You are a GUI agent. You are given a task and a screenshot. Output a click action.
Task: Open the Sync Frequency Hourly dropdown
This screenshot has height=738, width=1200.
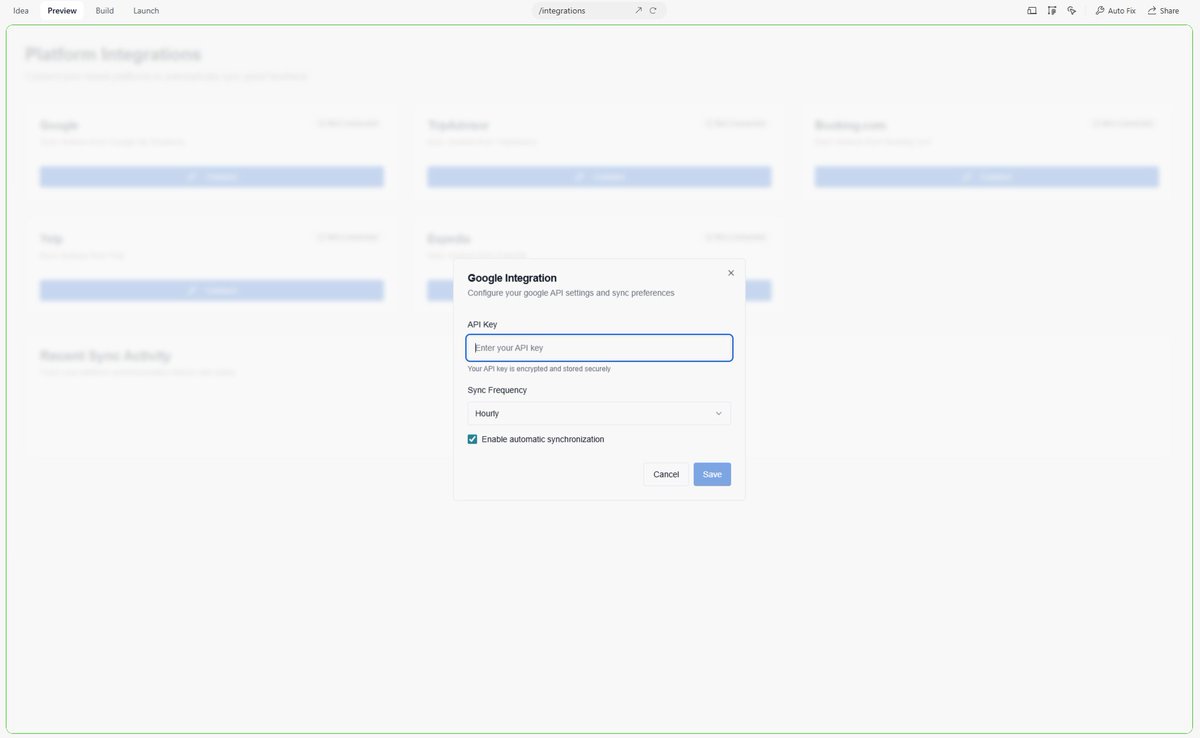(x=599, y=413)
